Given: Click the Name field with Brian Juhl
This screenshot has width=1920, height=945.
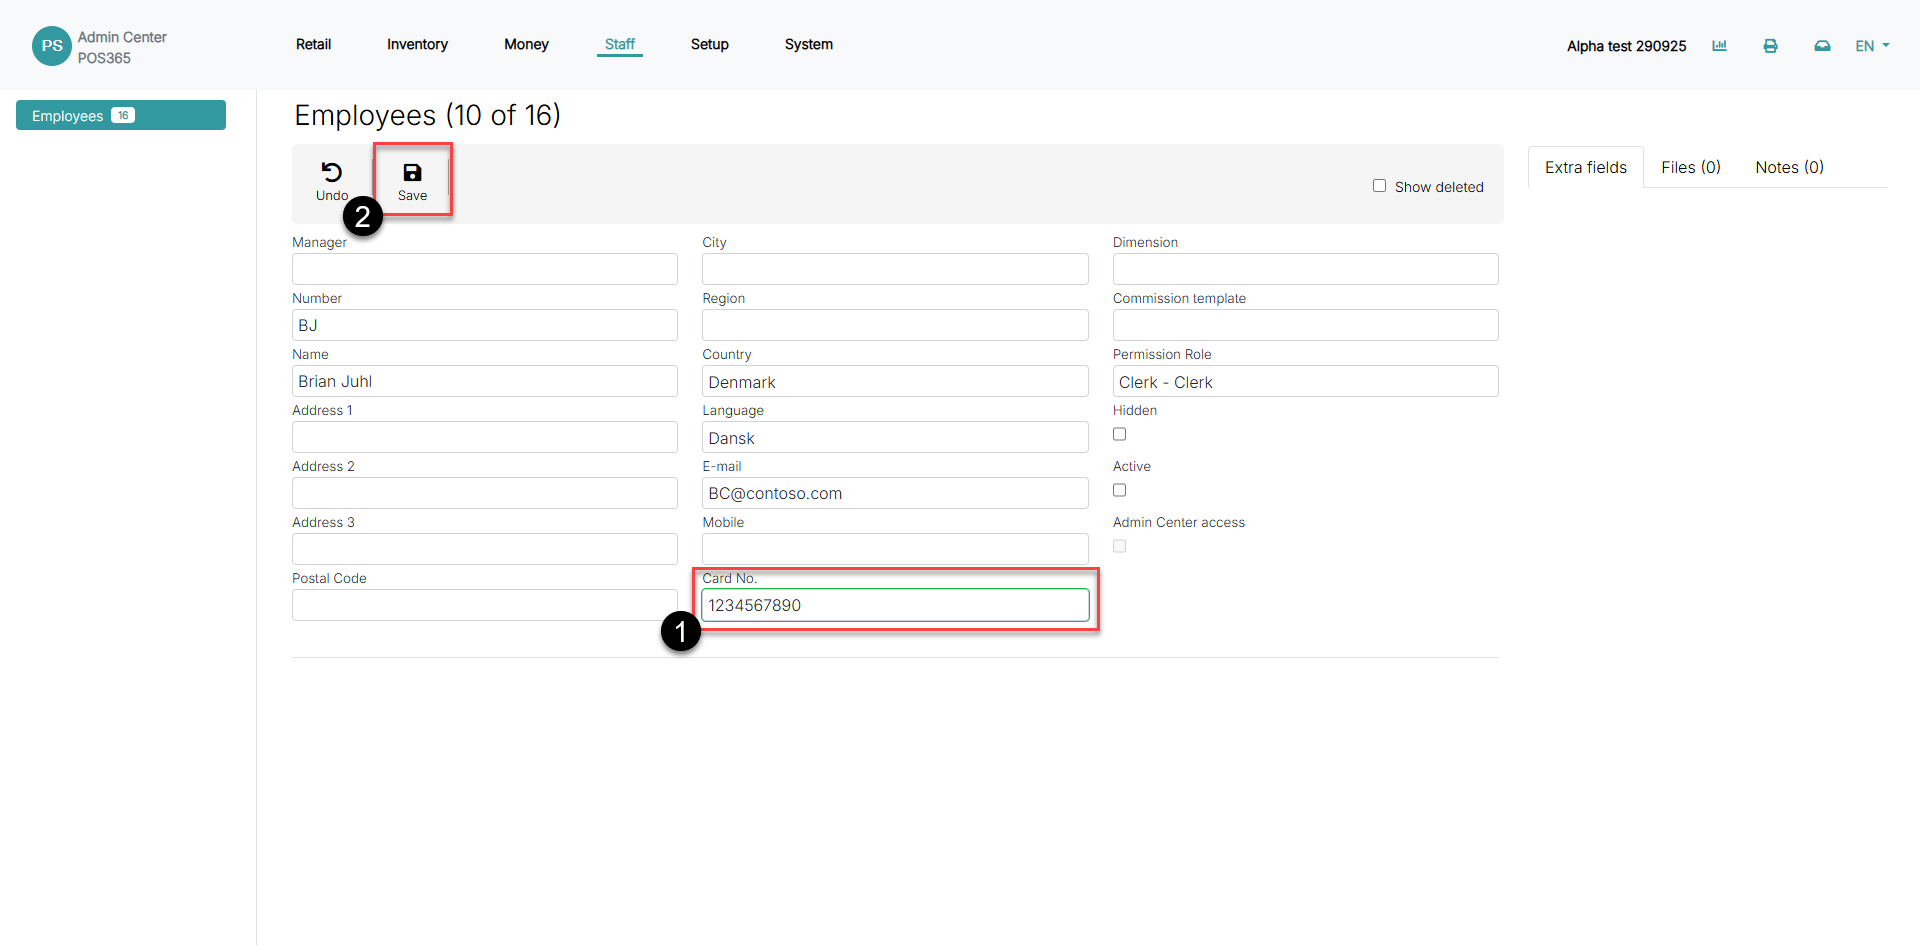Looking at the screenshot, I should pyautogui.click(x=485, y=381).
